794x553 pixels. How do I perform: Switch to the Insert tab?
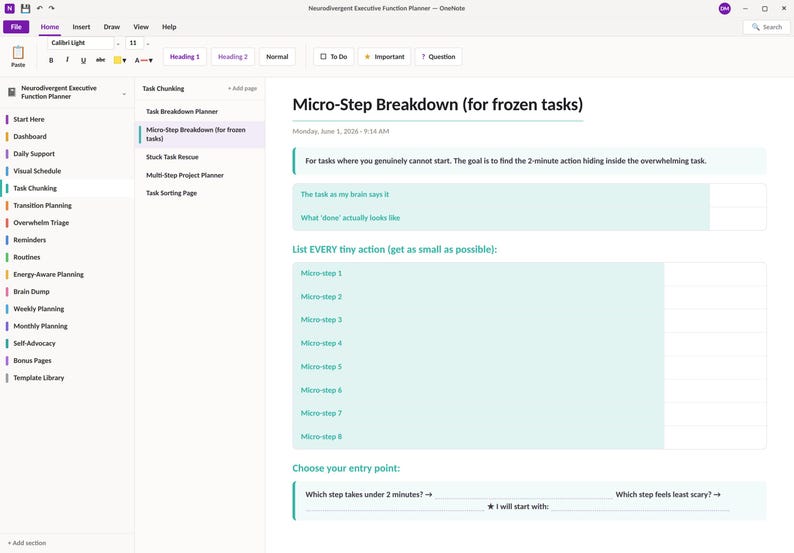coord(81,27)
